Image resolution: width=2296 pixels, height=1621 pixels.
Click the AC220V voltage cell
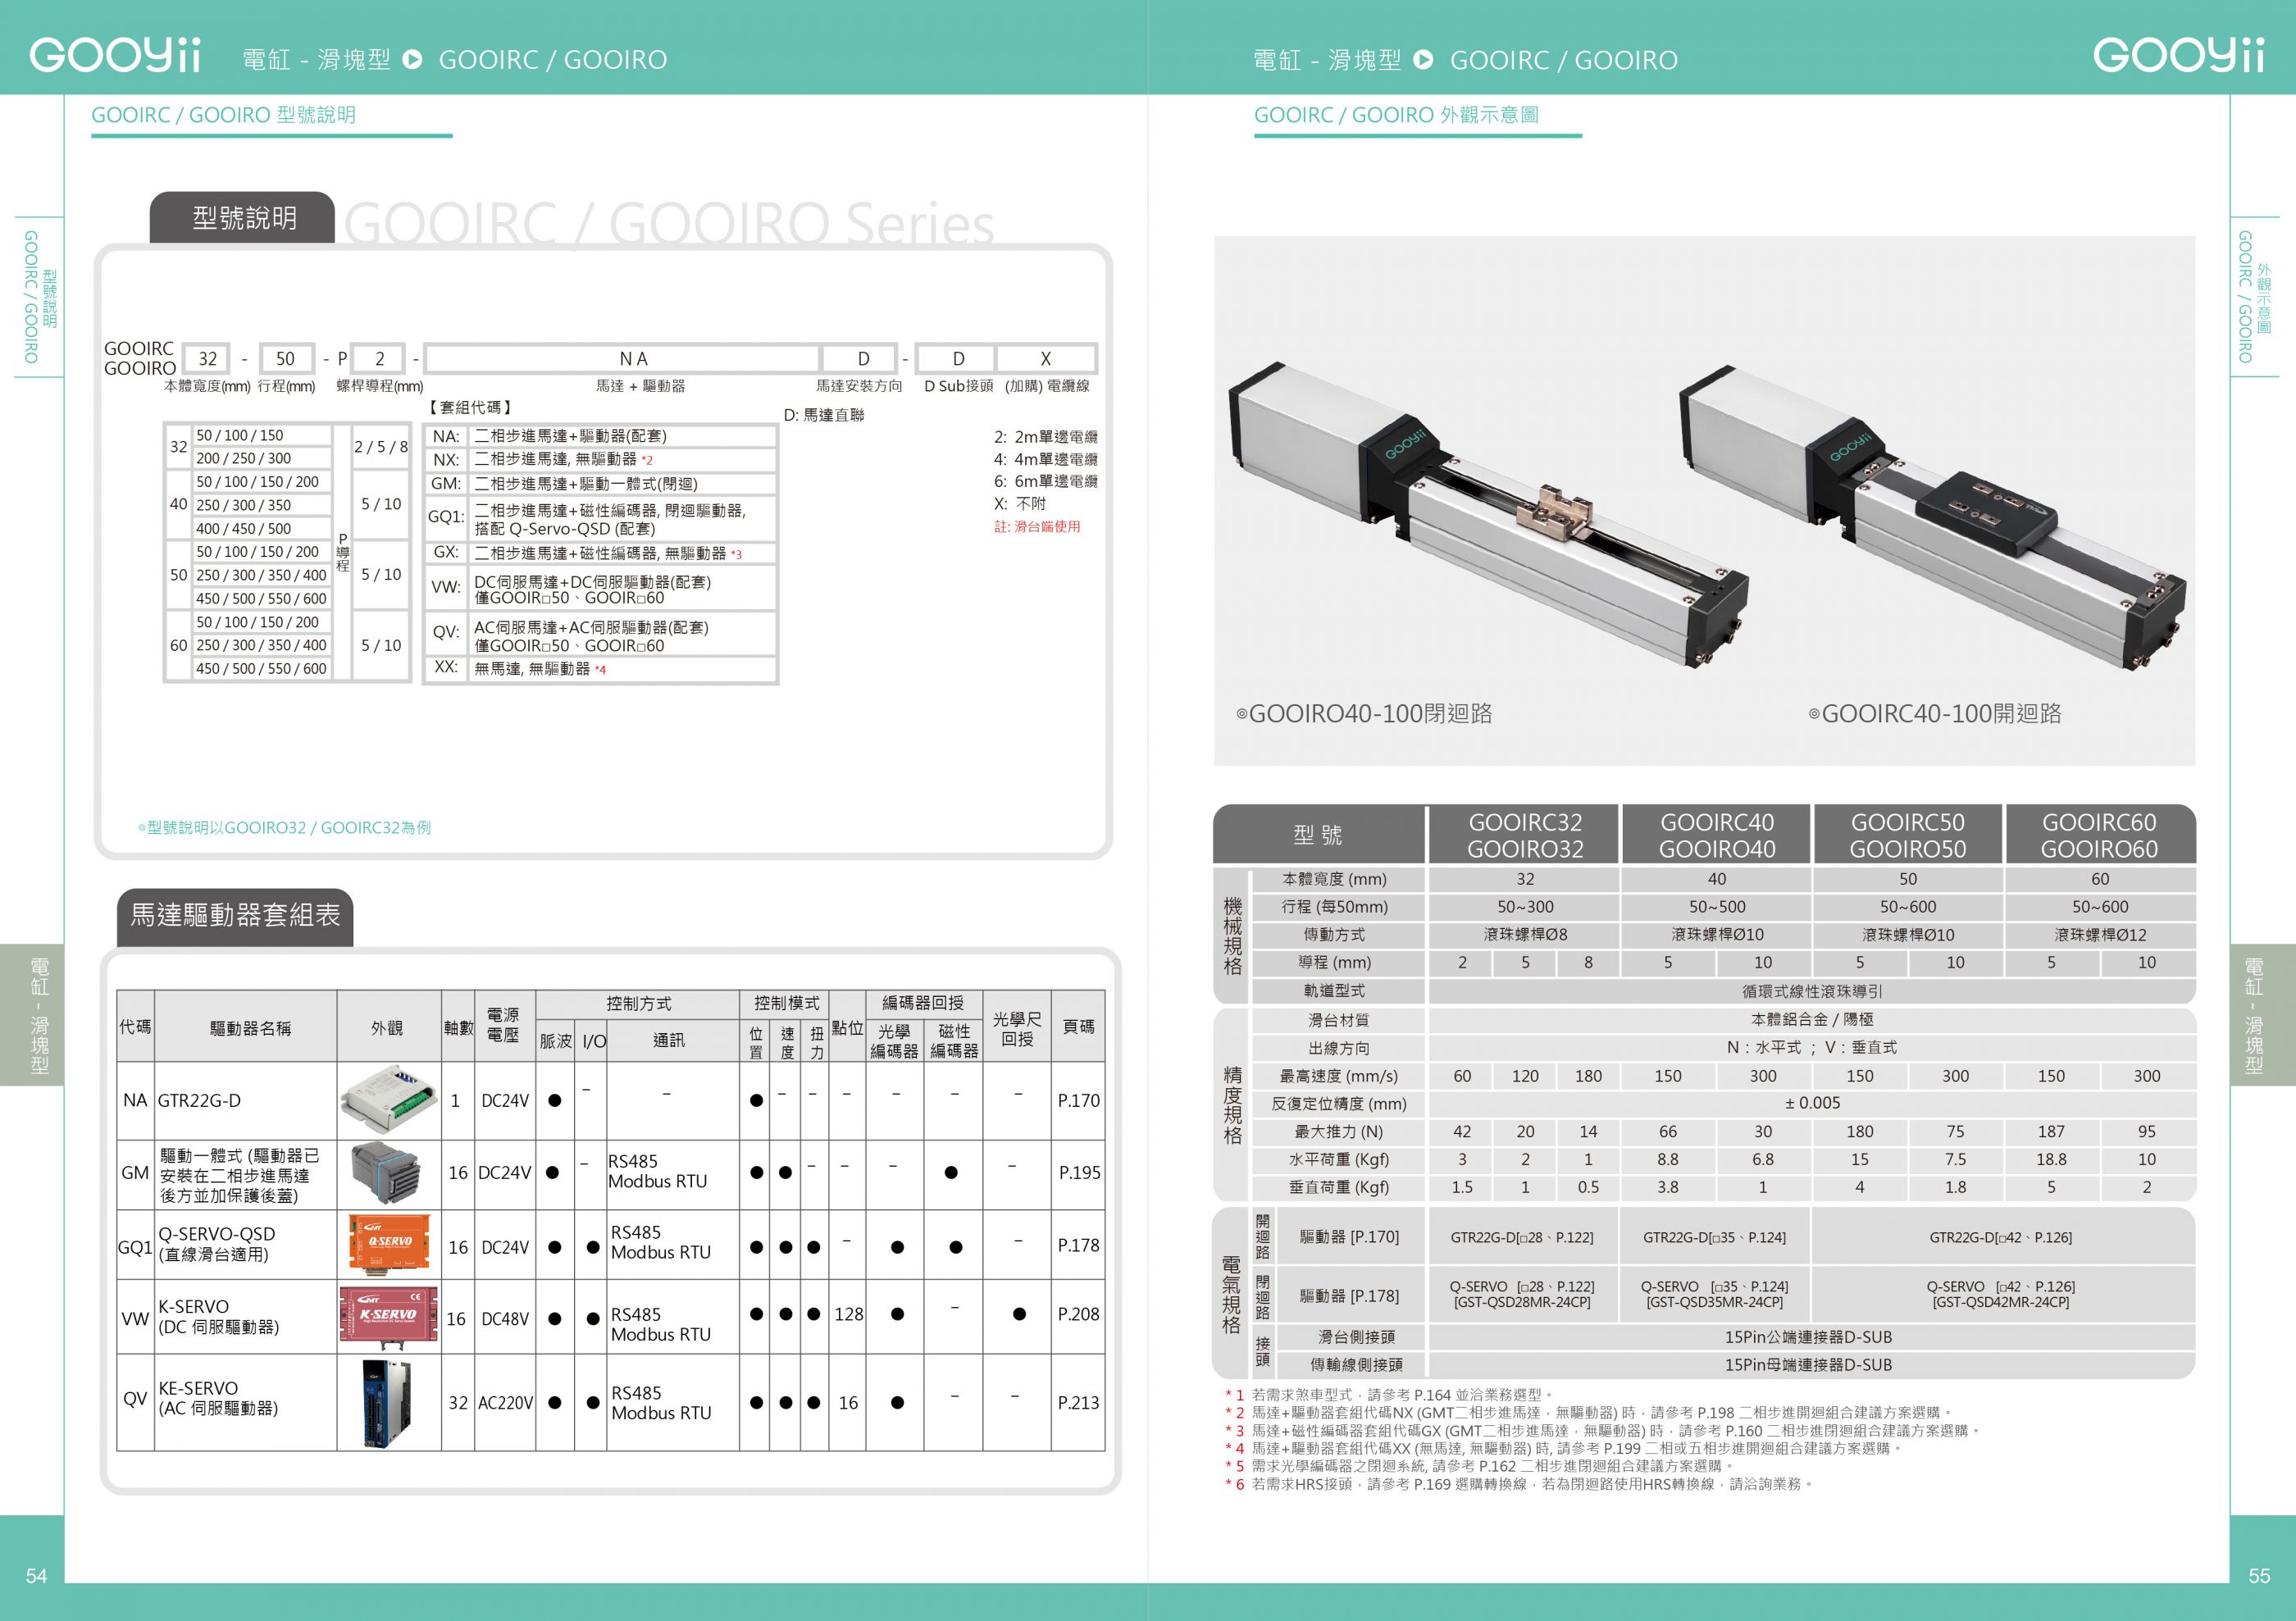tap(505, 1403)
